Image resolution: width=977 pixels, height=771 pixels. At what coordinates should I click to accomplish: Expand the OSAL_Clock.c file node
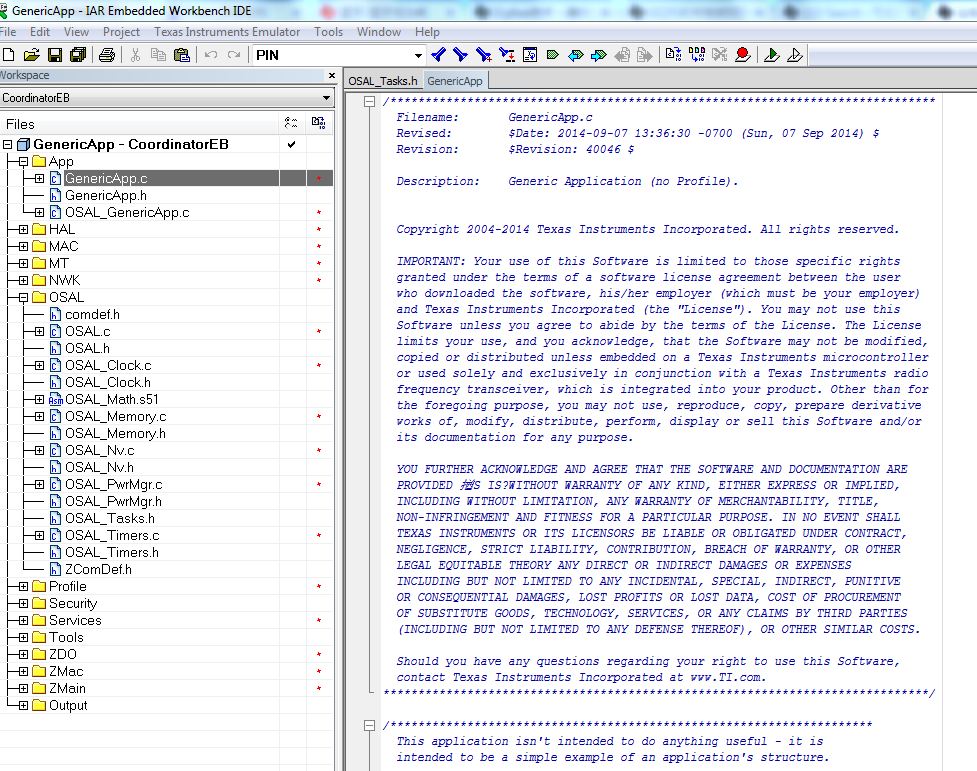[39, 365]
